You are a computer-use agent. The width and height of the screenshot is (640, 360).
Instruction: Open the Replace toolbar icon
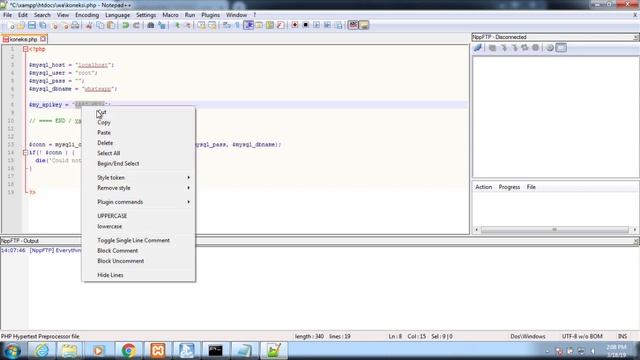pyautogui.click(x=162, y=25)
